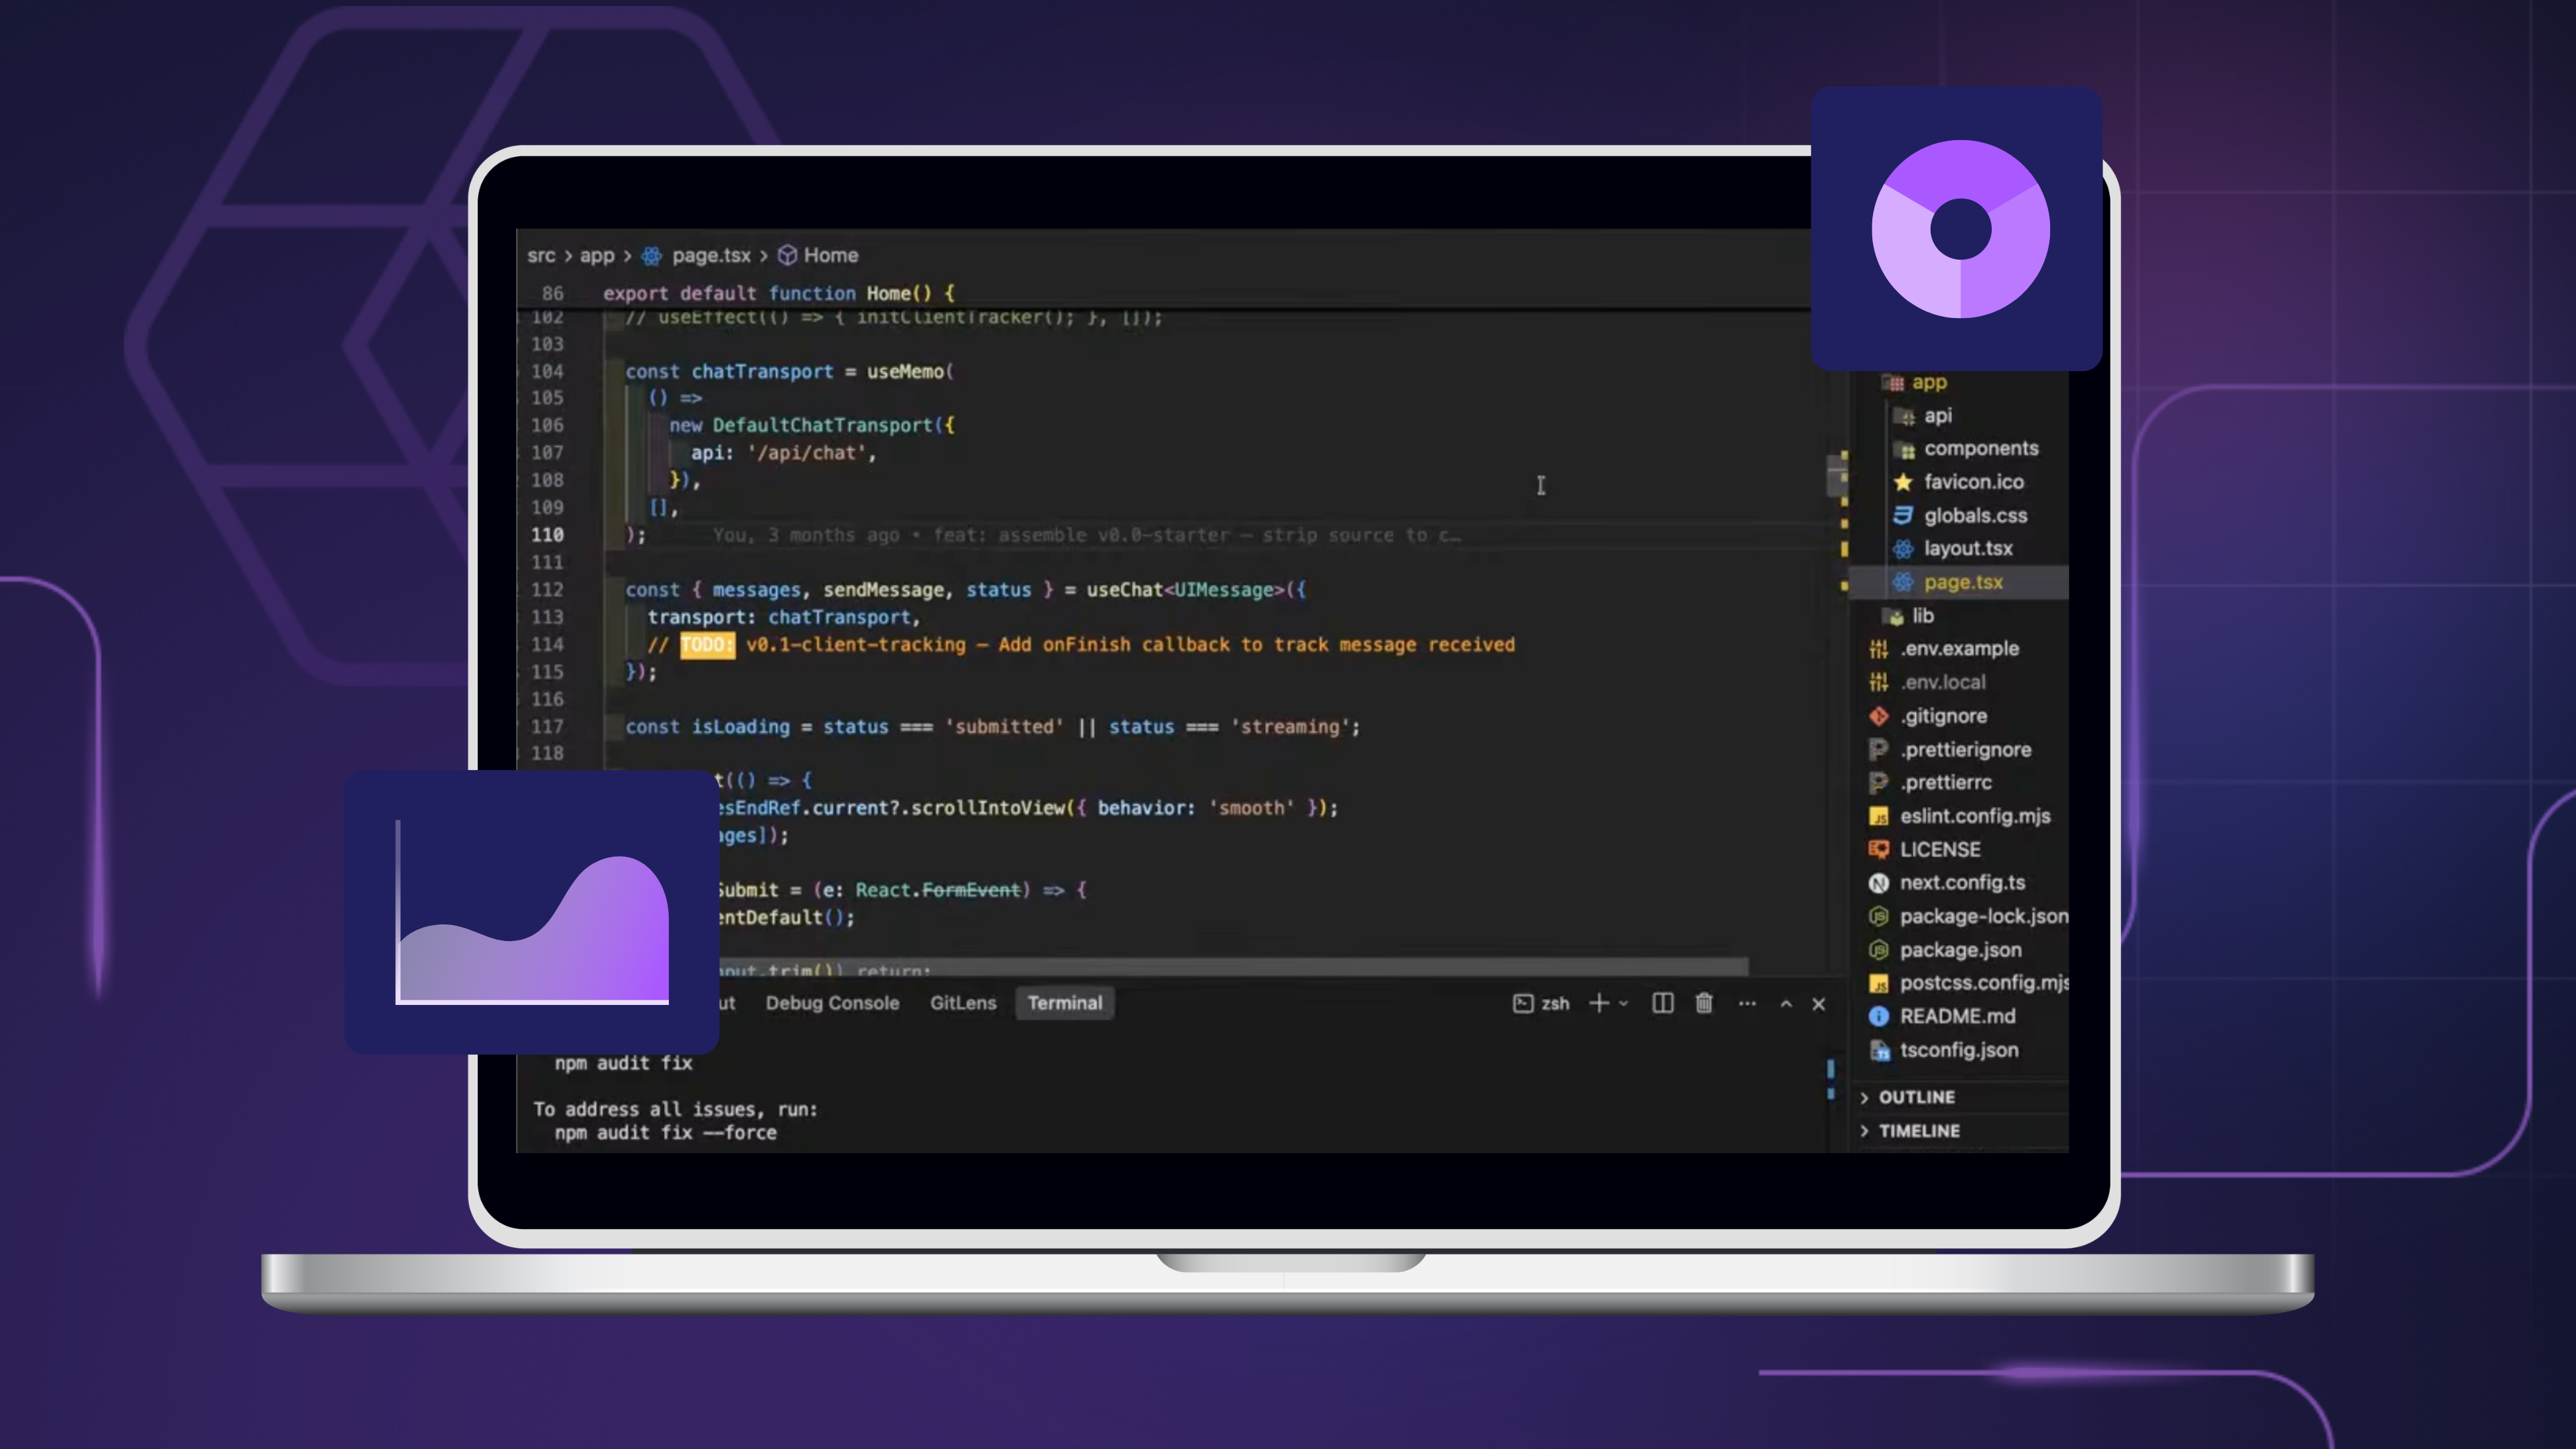Click the zsh terminal shell icon
Viewport: 2576px width, 1449px height.
tap(1522, 1003)
